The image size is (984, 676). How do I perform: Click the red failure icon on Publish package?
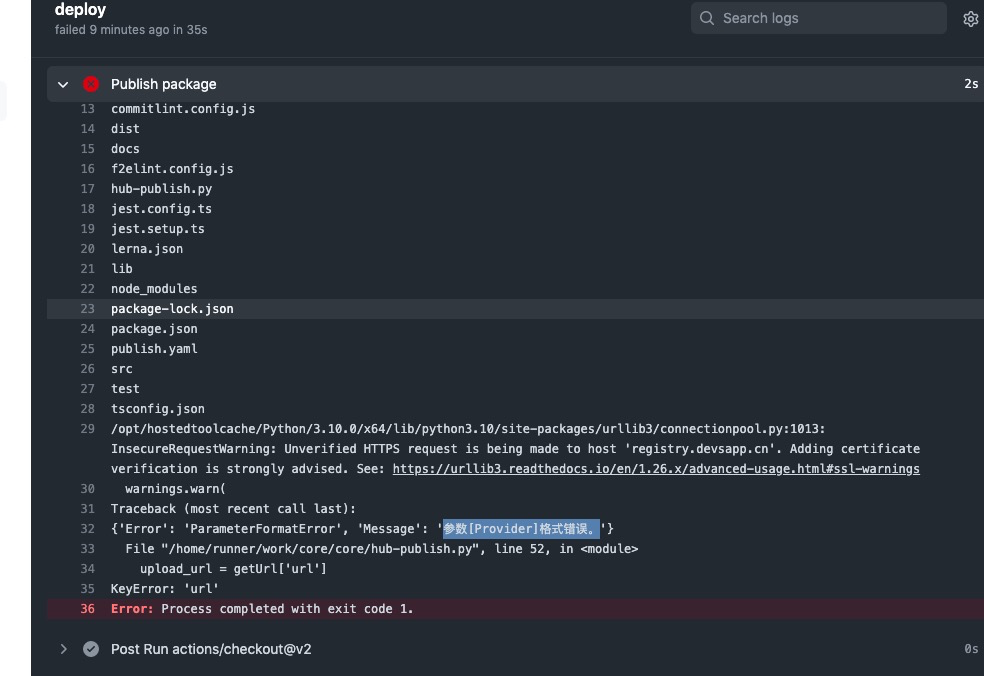coord(91,84)
